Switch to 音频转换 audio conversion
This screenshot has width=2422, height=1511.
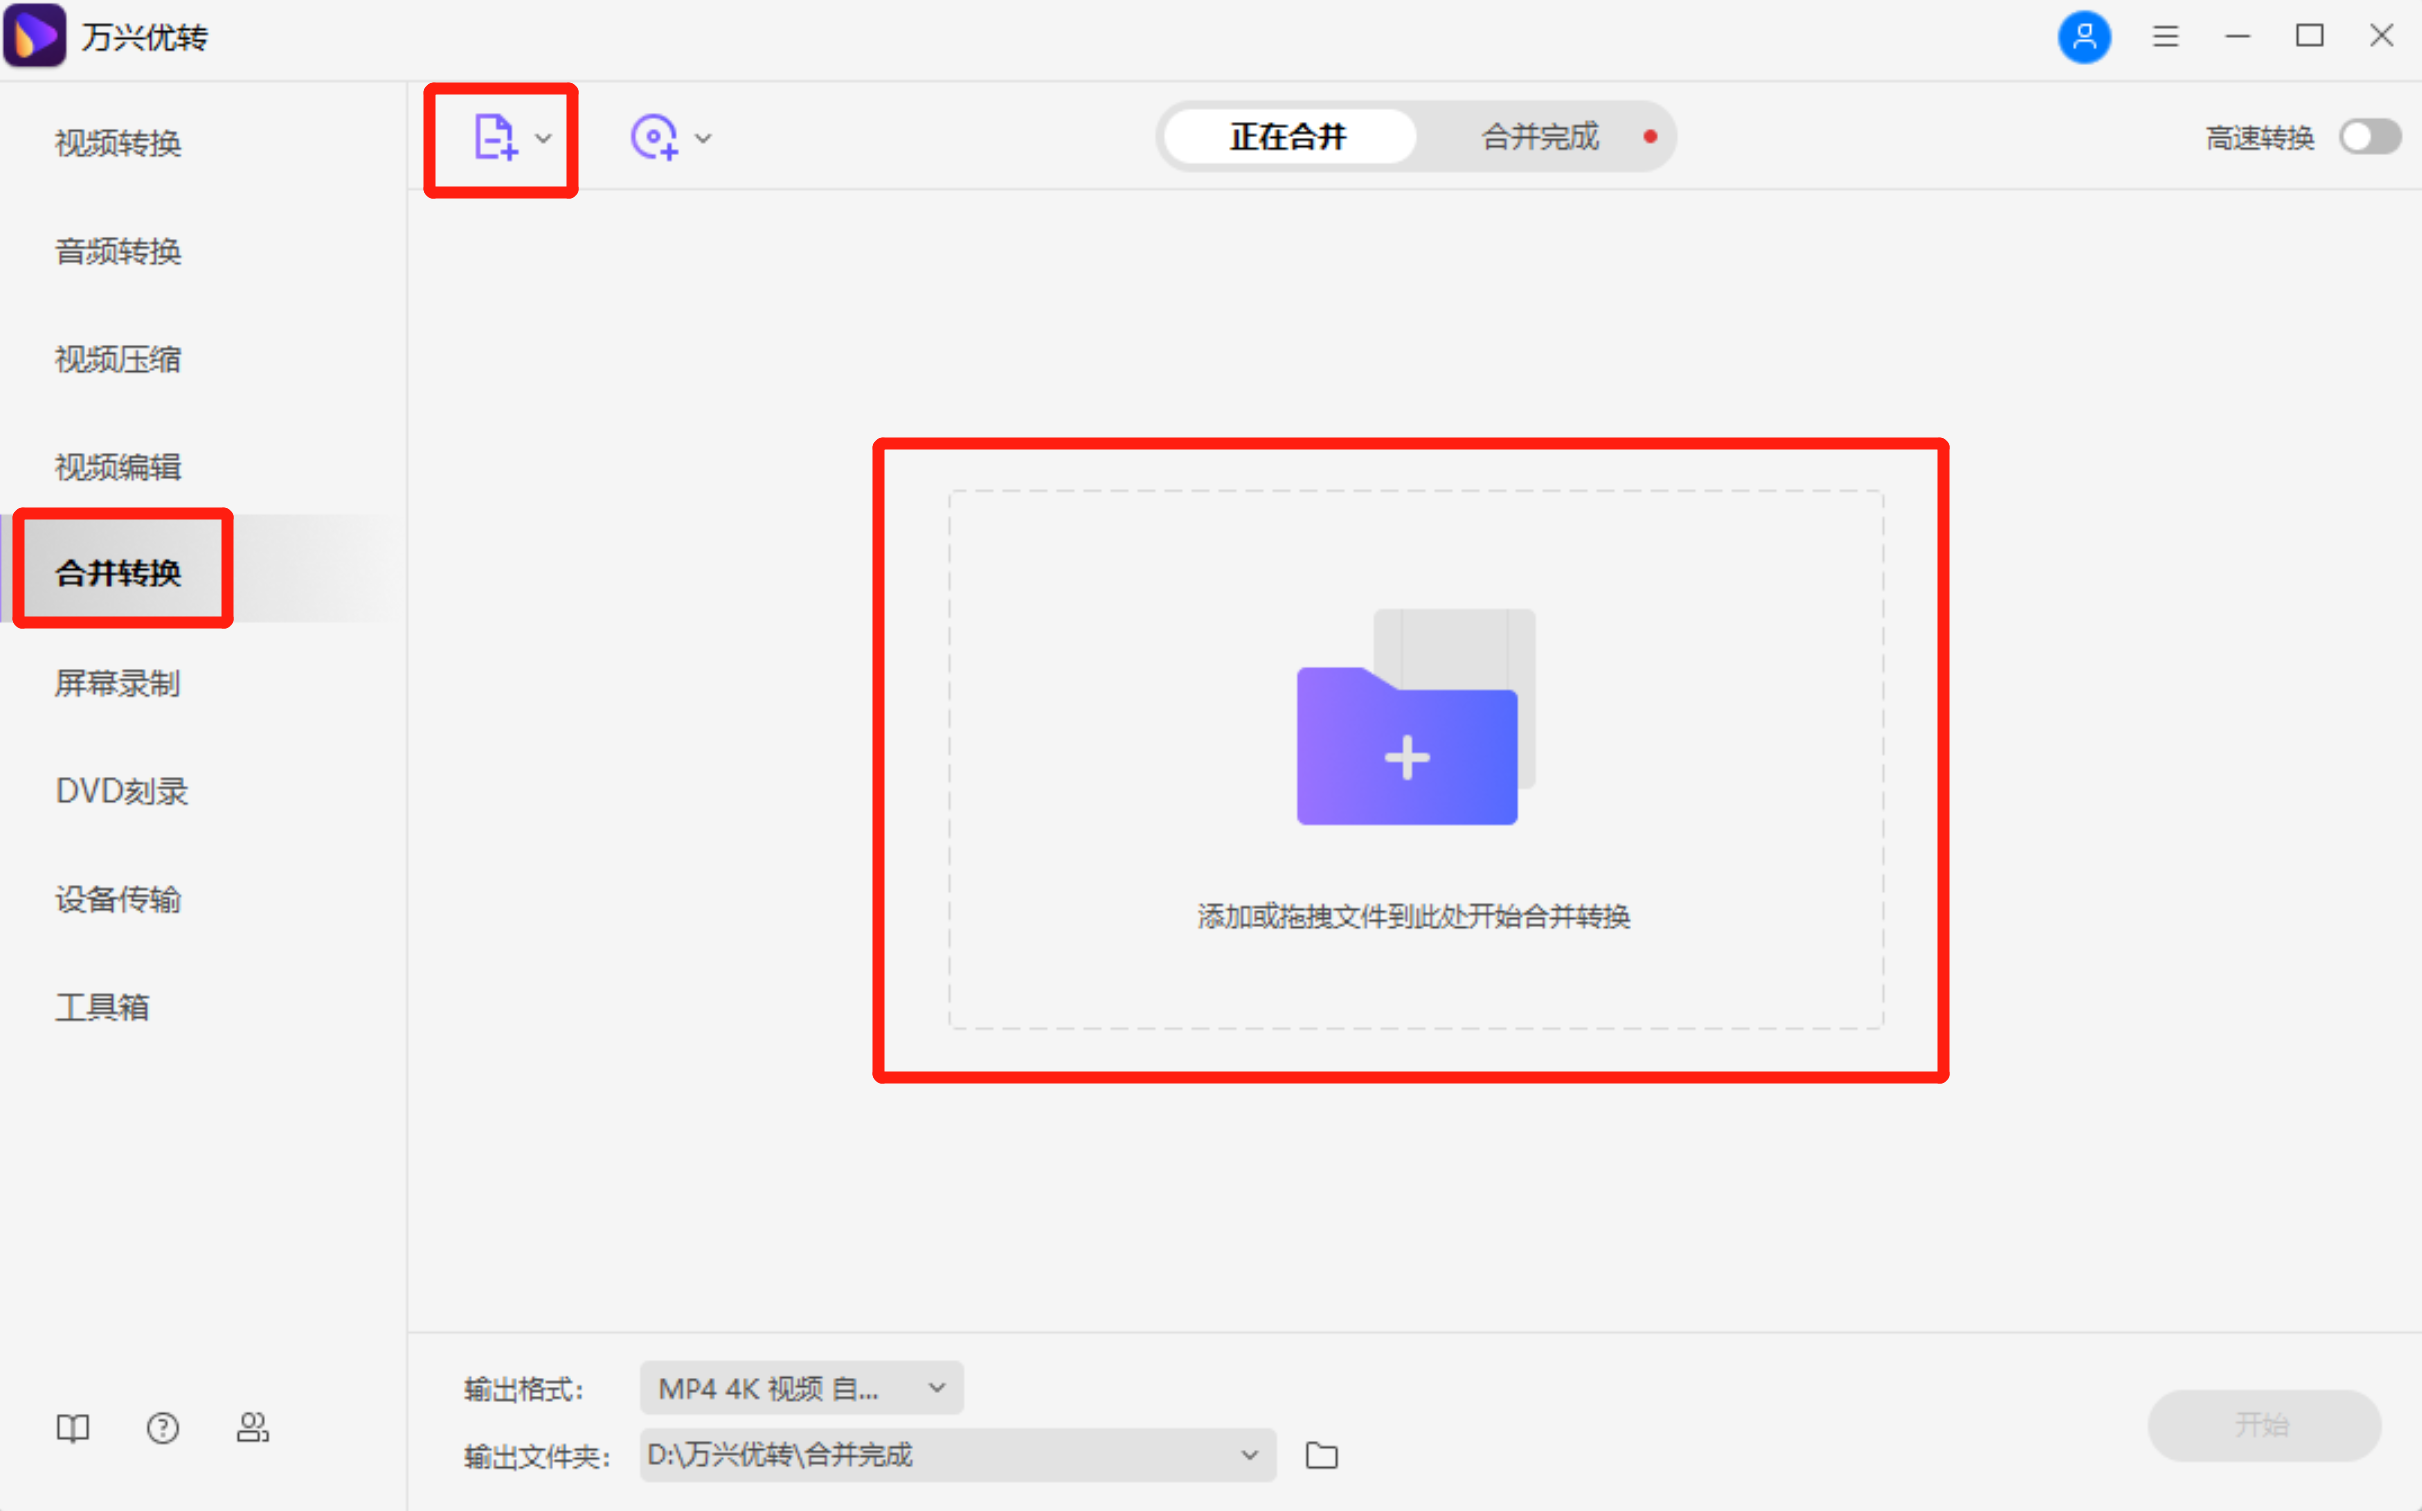117,252
